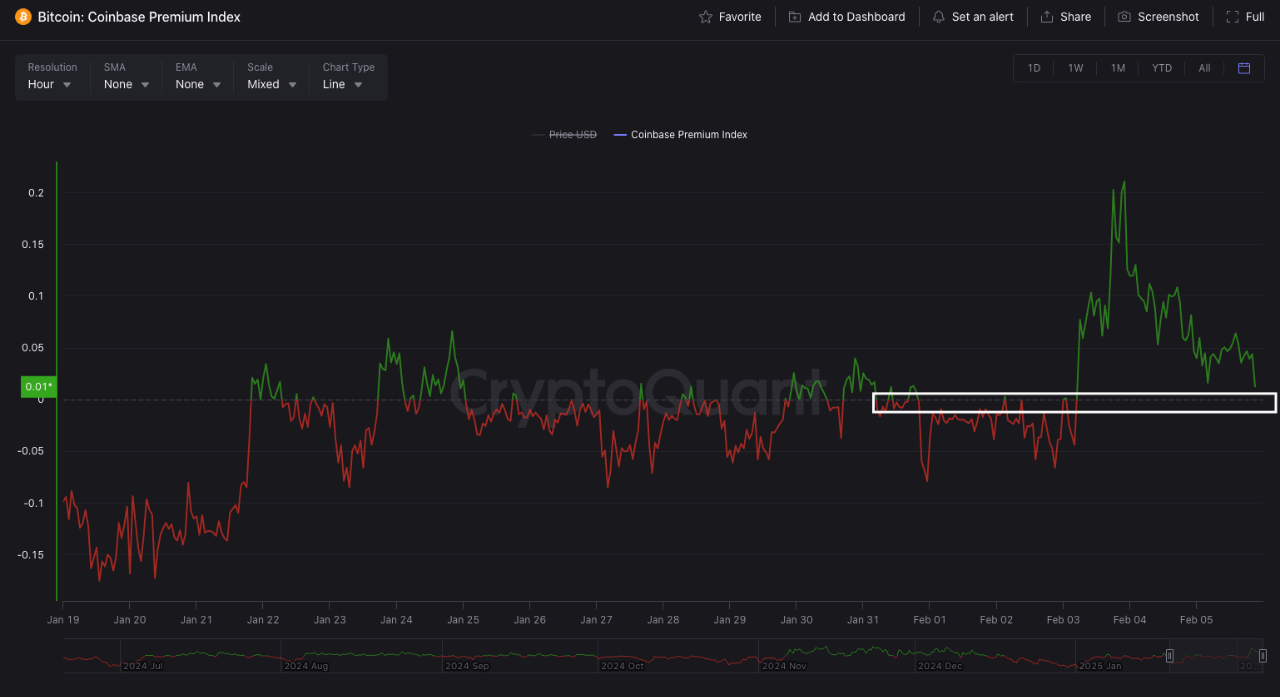The width and height of the screenshot is (1280, 697).
Task: Open the calendar date-range picker icon
Action: click(x=1244, y=68)
